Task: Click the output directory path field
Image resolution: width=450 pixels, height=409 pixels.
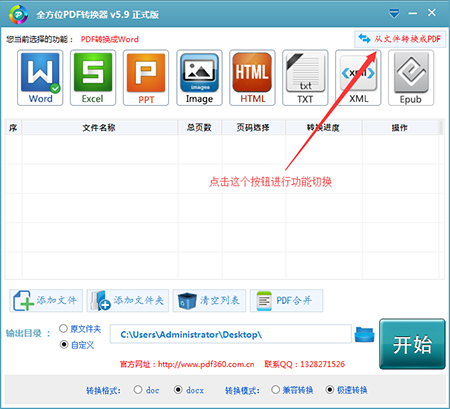Action: click(x=231, y=334)
